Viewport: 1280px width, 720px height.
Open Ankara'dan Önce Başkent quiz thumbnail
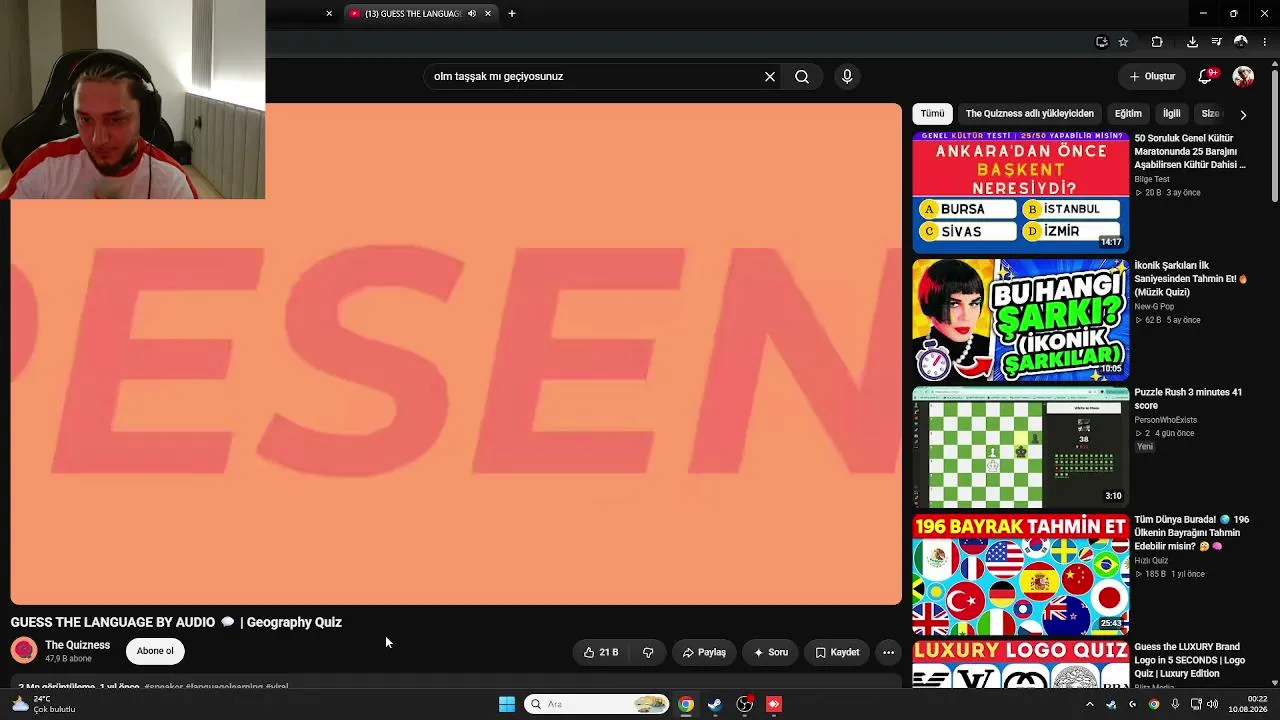pyautogui.click(x=1021, y=192)
